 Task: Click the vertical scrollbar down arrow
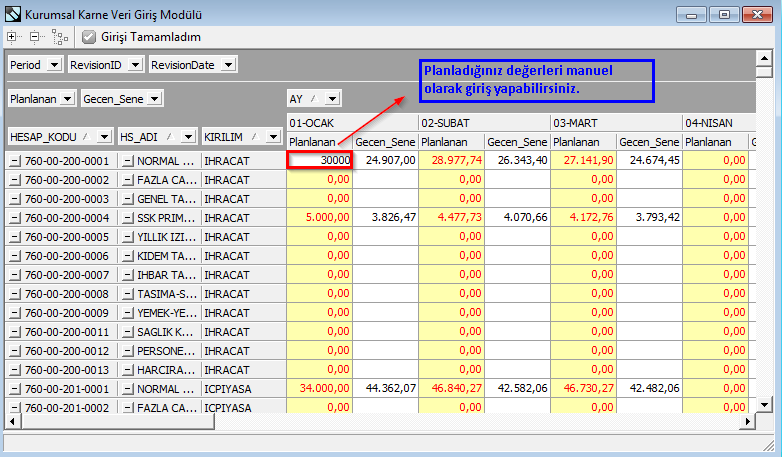[764, 405]
